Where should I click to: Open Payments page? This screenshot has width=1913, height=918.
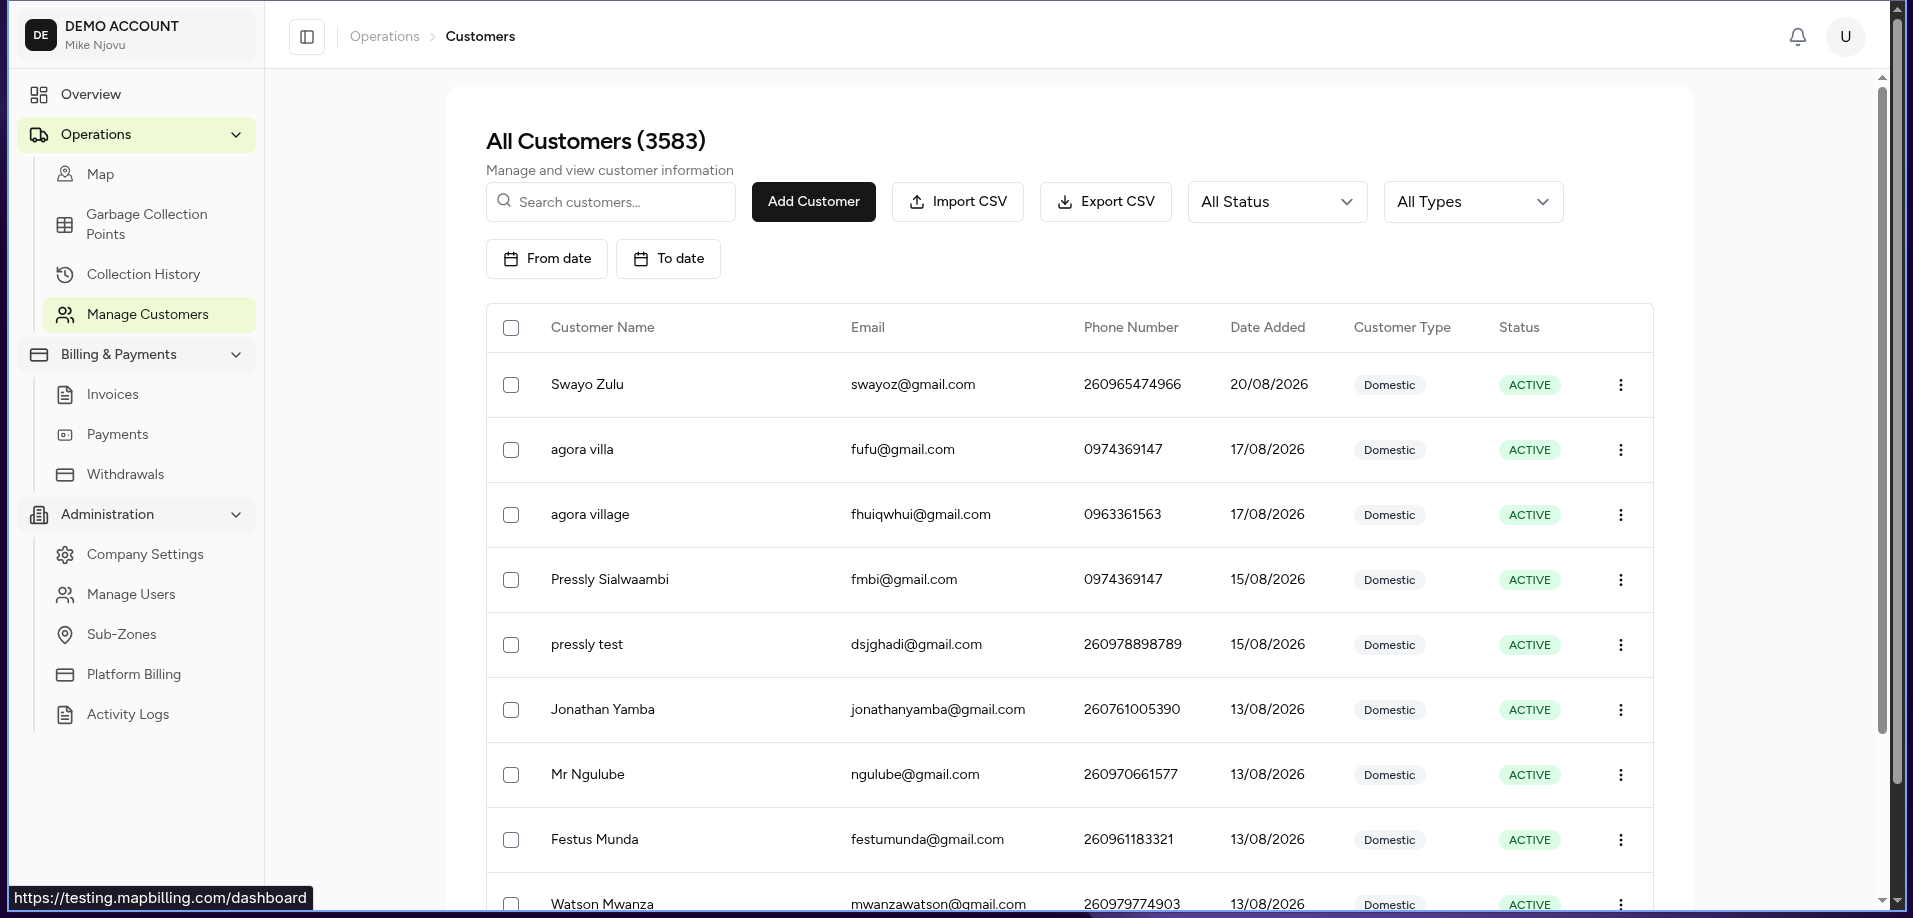pyautogui.click(x=149, y=435)
